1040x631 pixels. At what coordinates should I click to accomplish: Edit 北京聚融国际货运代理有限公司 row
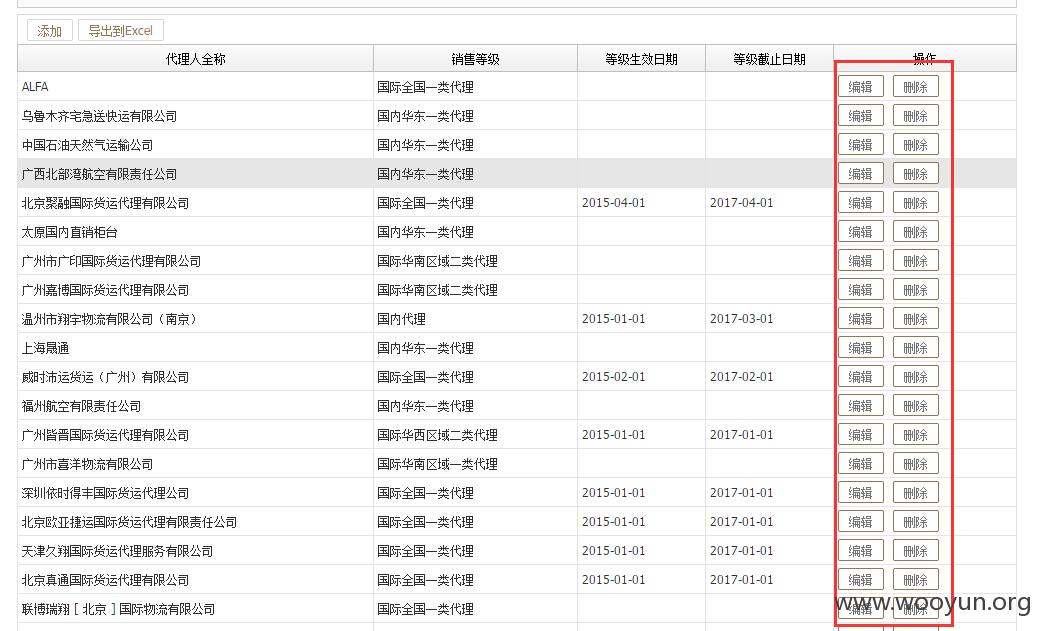click(x=860, y=203)
